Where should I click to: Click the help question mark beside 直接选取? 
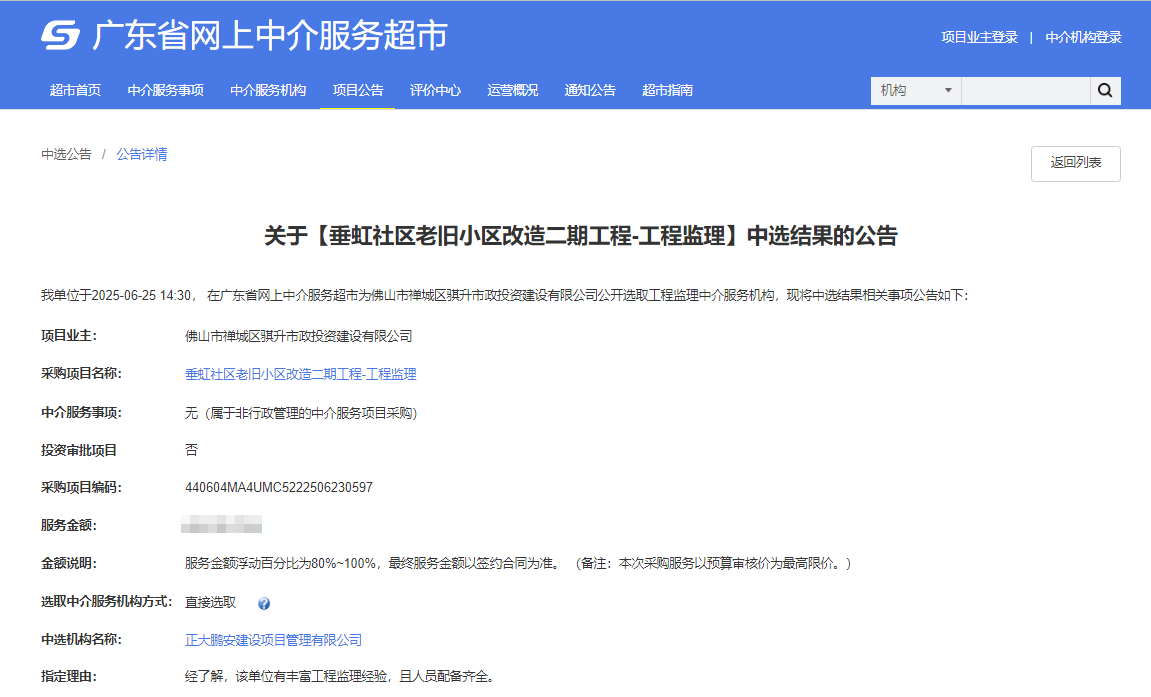264,603
